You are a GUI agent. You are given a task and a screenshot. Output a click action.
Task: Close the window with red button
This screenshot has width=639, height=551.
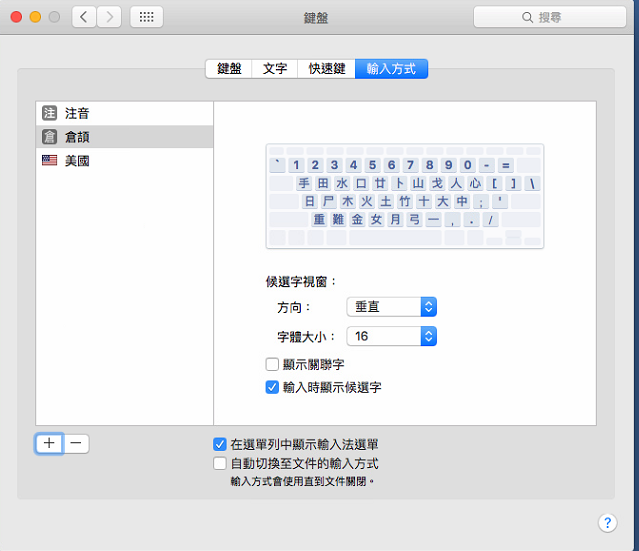pos(16,17)
